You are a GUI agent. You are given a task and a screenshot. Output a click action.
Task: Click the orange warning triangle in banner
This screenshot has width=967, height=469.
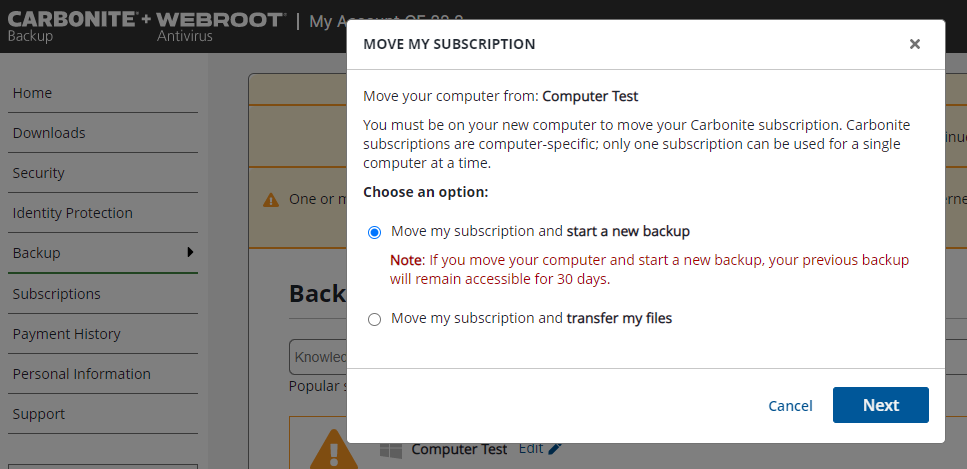[x=271, y=200]
